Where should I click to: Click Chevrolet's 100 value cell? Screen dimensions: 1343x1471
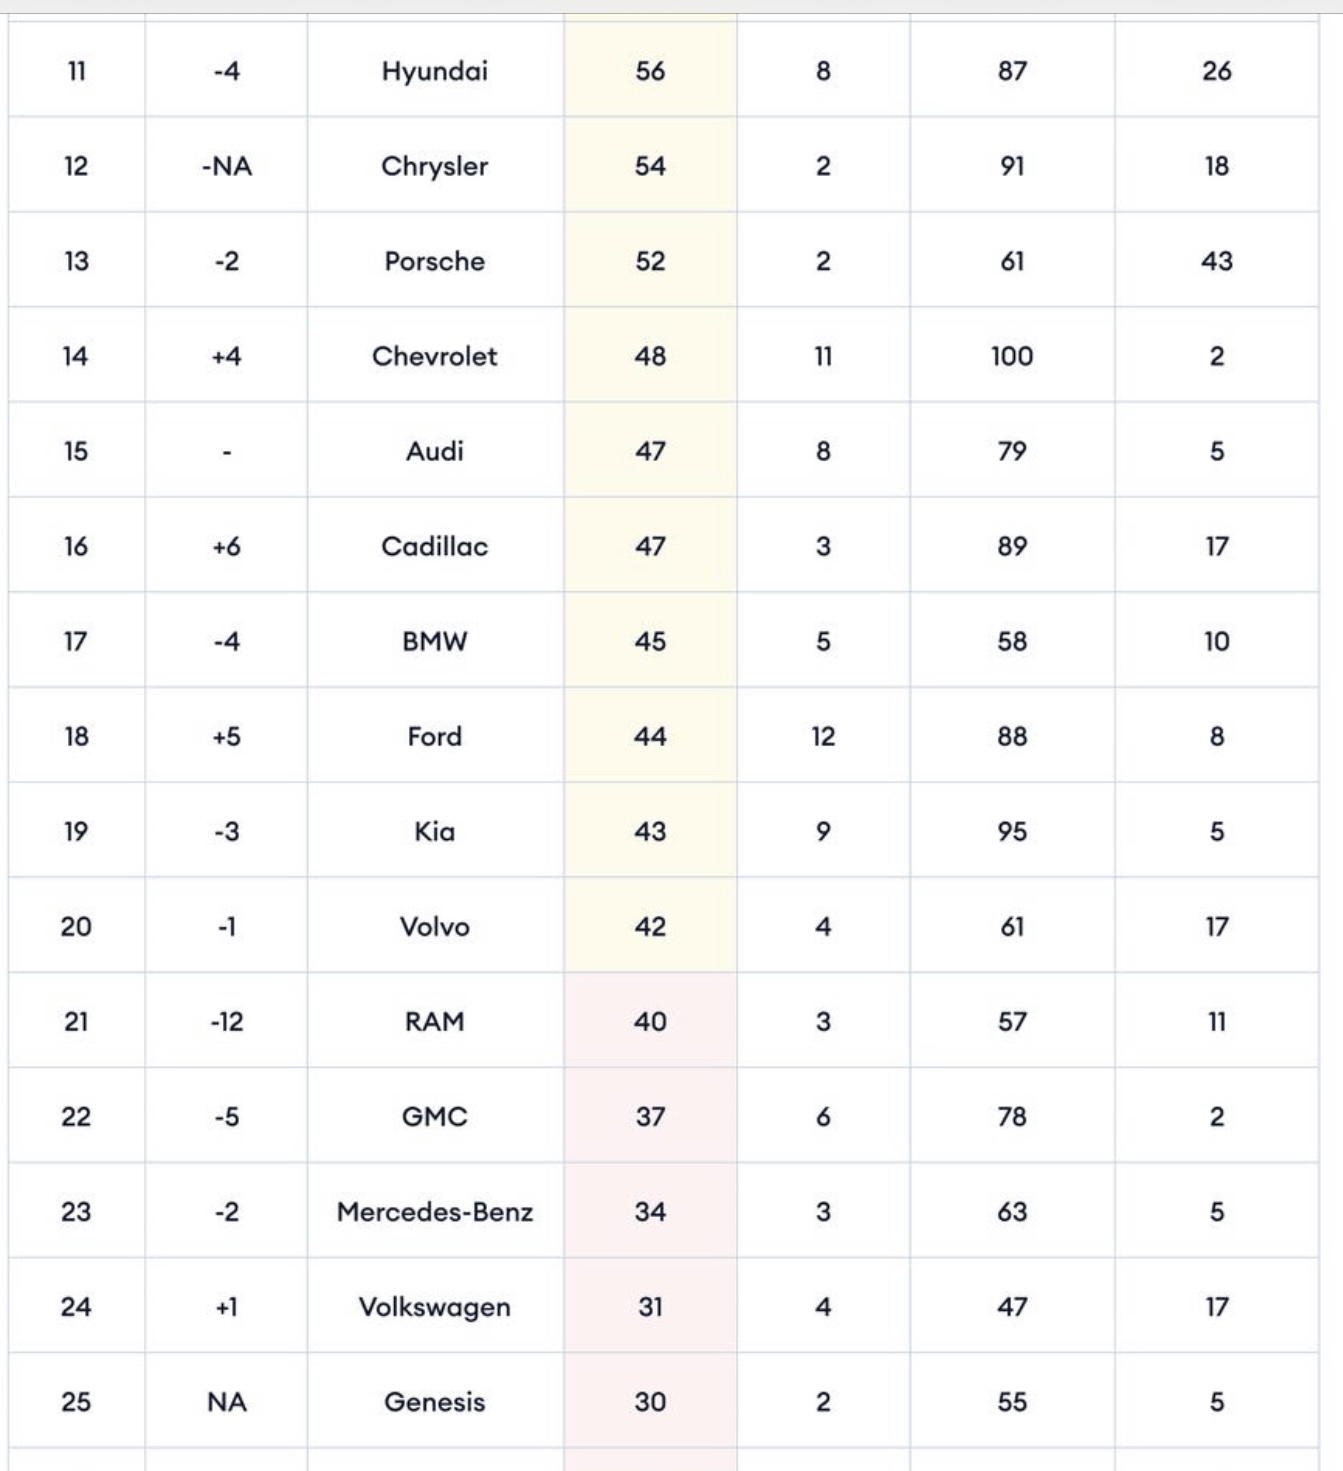pyautogui.click(x=1012, y=356)
